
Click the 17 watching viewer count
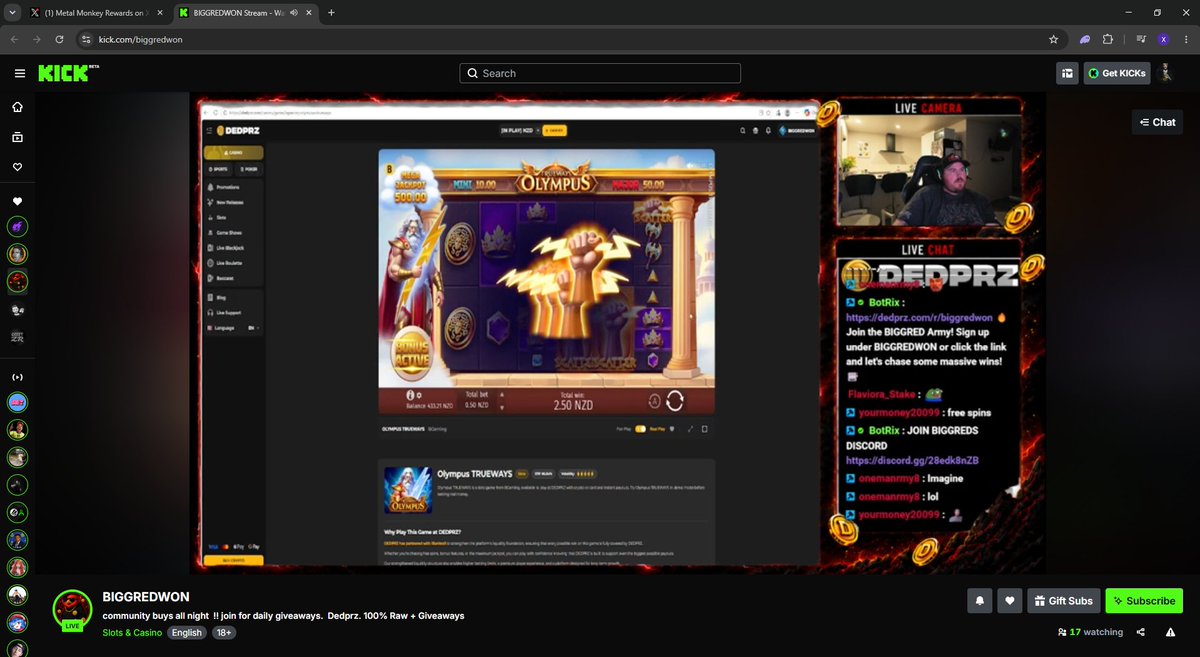pos(1090,632)
